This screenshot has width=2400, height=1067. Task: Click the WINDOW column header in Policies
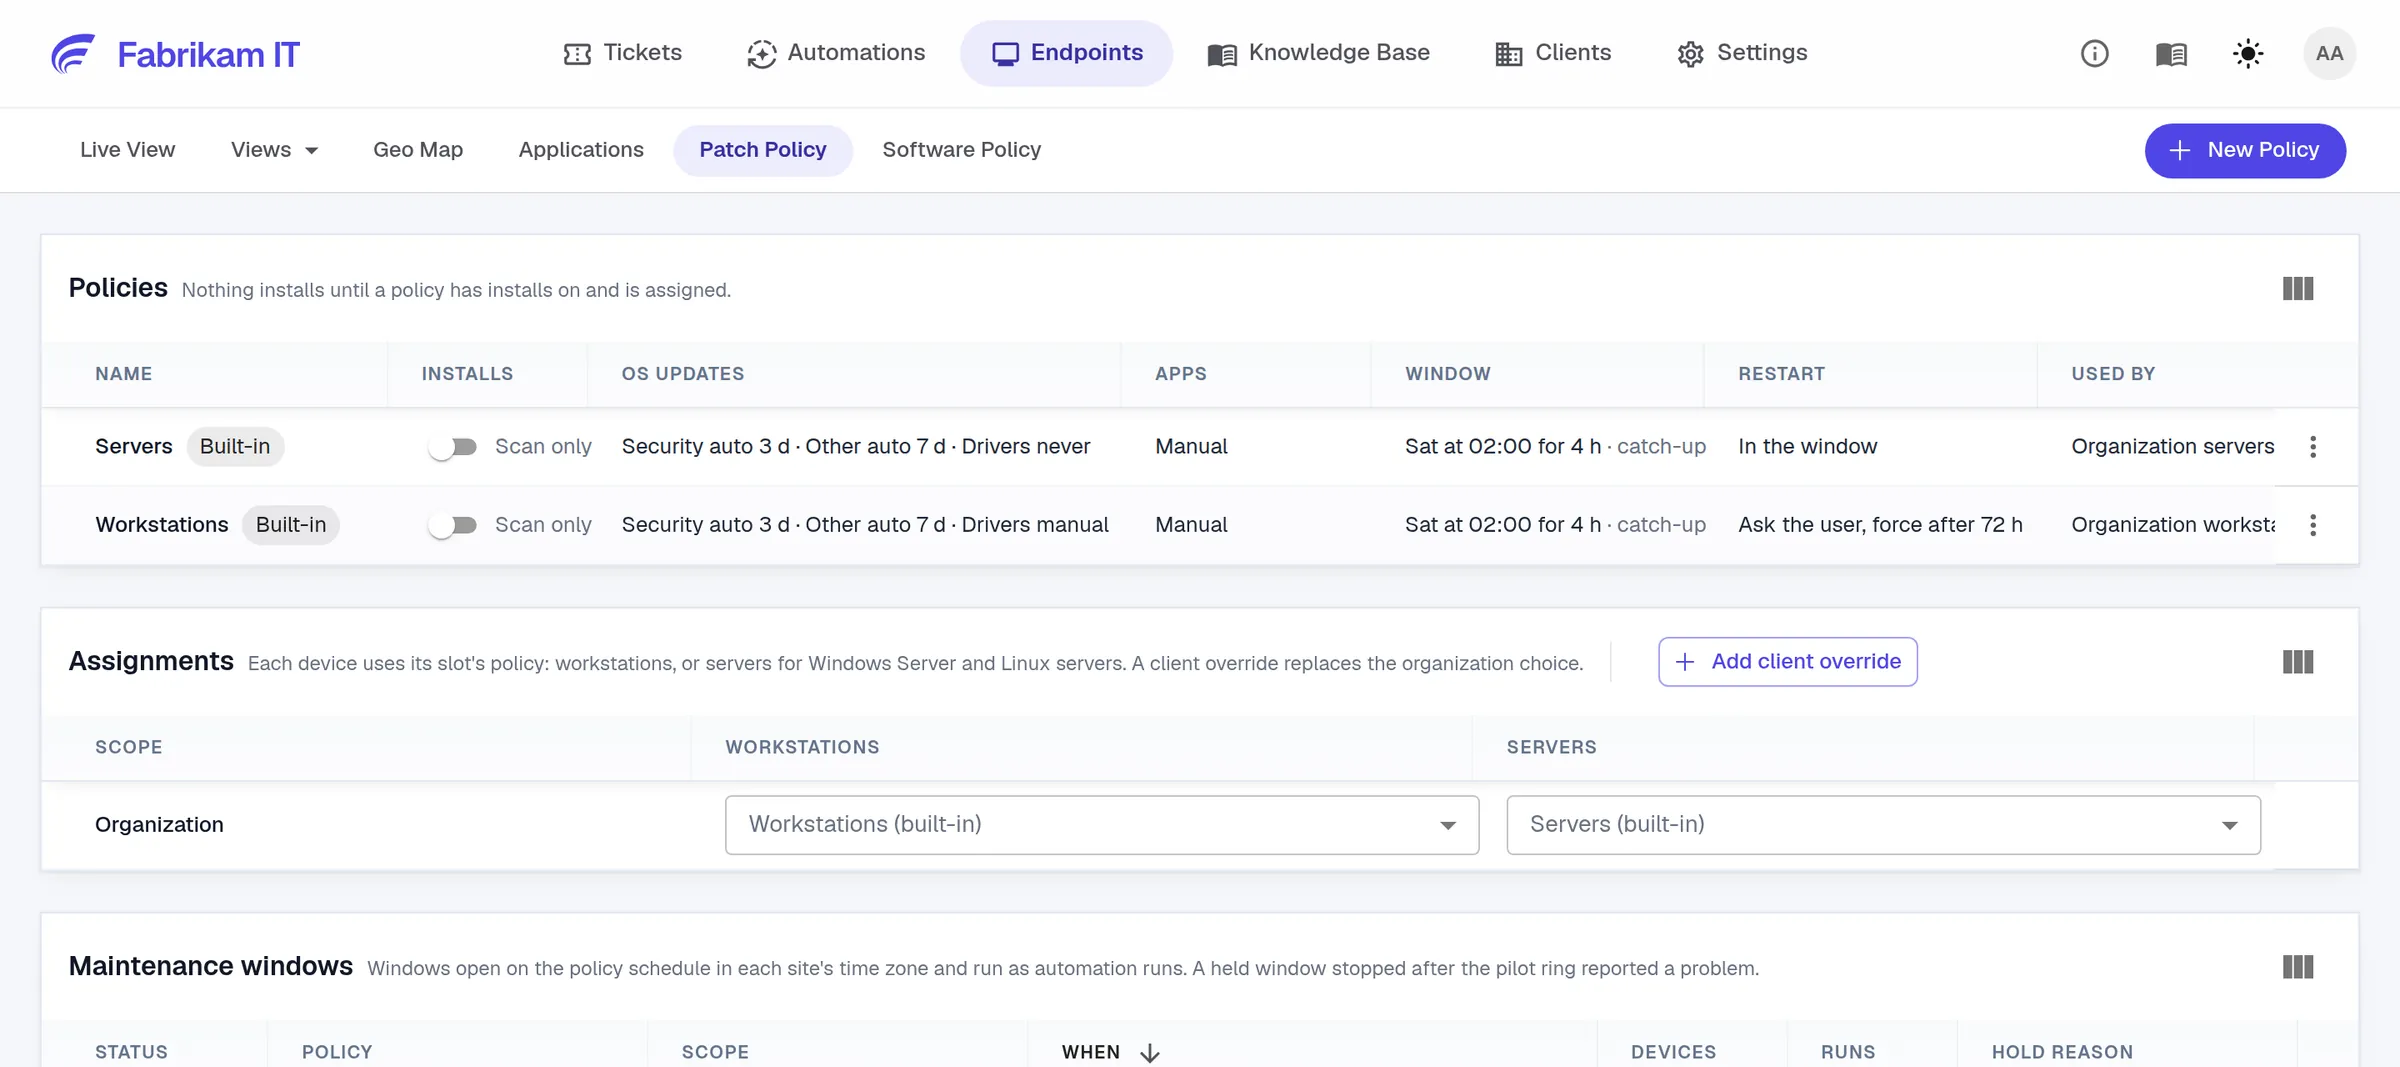pyautogui.click(x=1447, y=374)
